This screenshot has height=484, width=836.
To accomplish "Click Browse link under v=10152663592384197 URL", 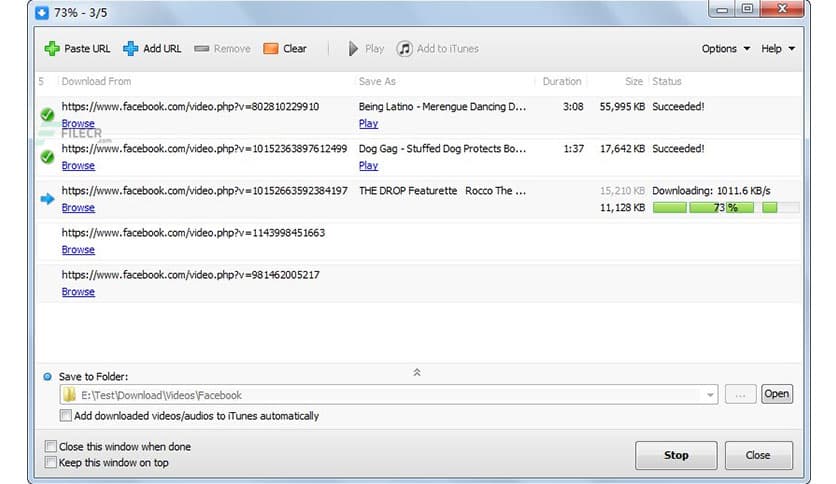I will click(78, 207).
